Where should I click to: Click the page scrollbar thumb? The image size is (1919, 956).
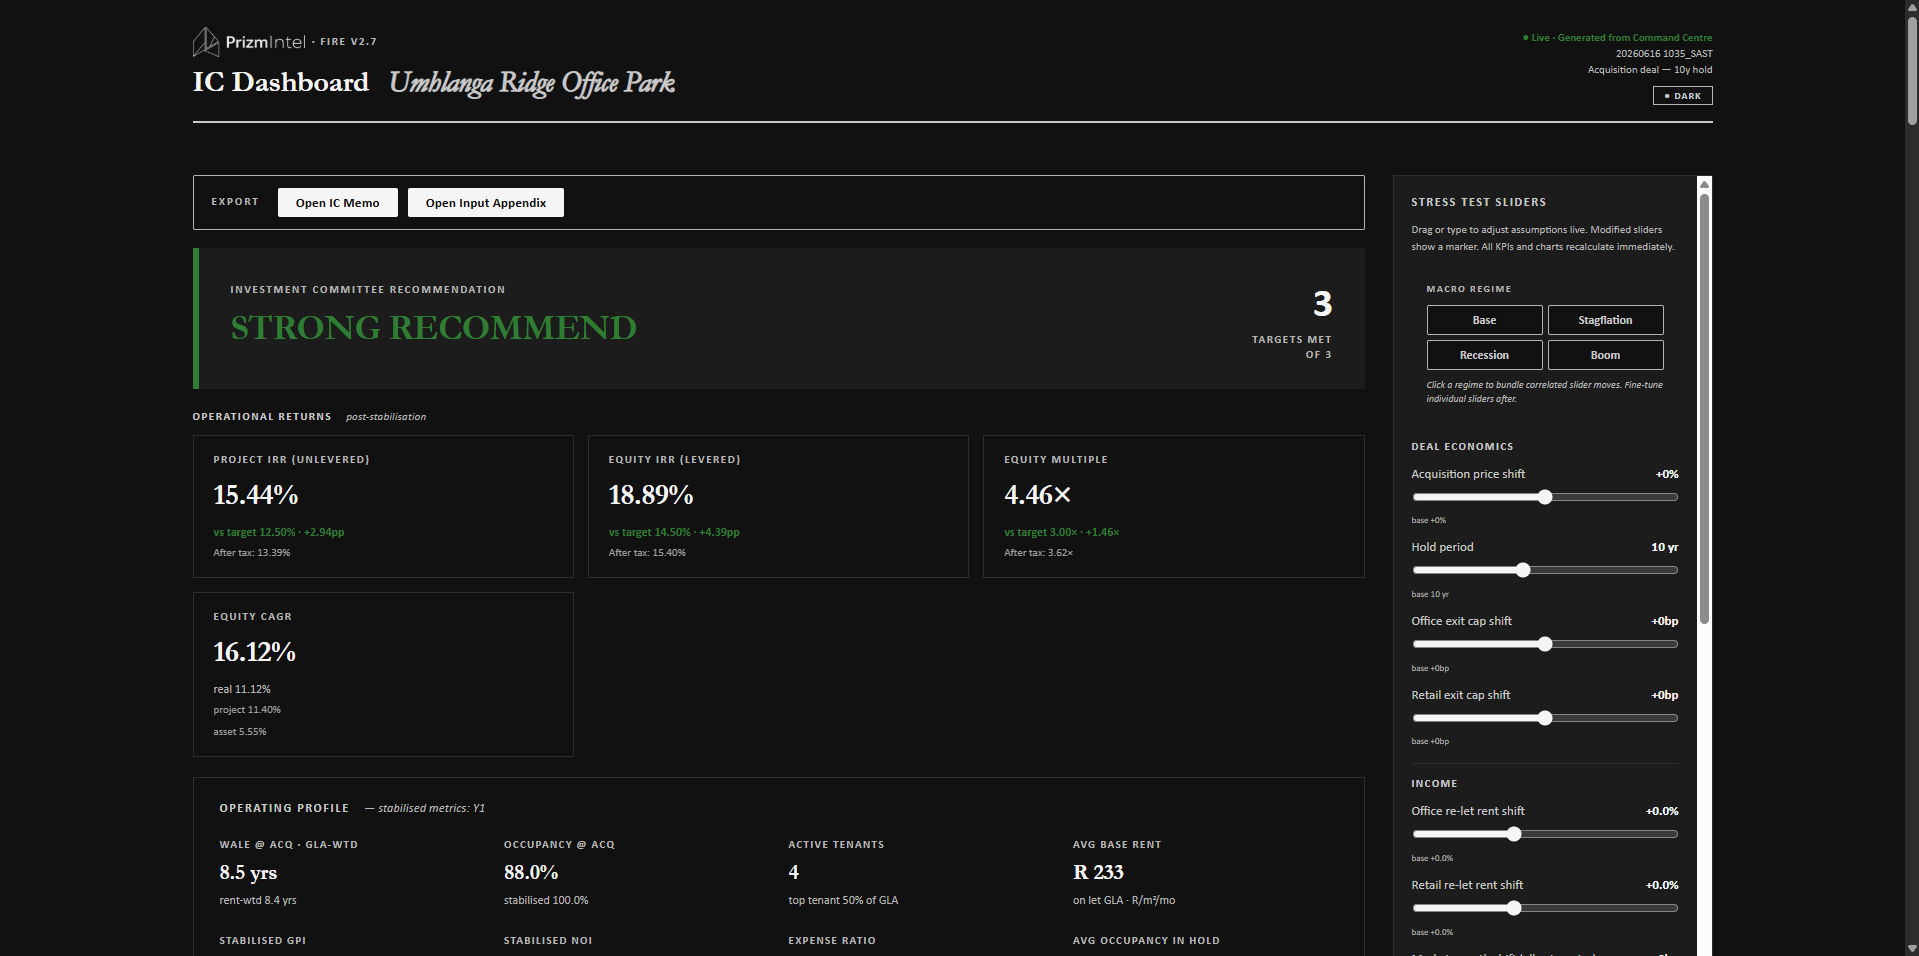coord(1912,70)
